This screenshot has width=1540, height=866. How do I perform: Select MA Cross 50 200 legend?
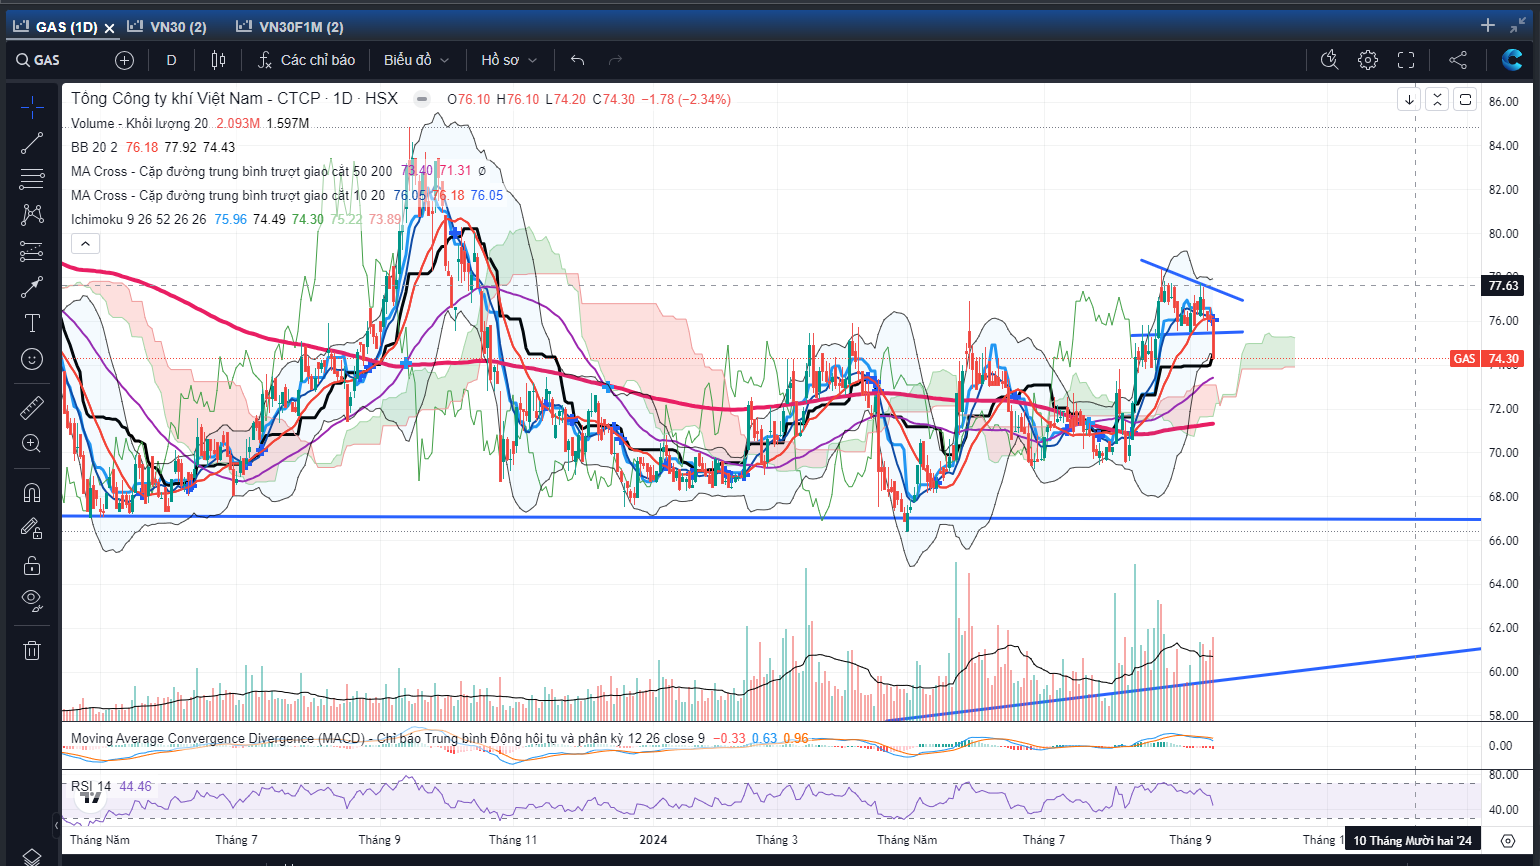tap(232, 171)
